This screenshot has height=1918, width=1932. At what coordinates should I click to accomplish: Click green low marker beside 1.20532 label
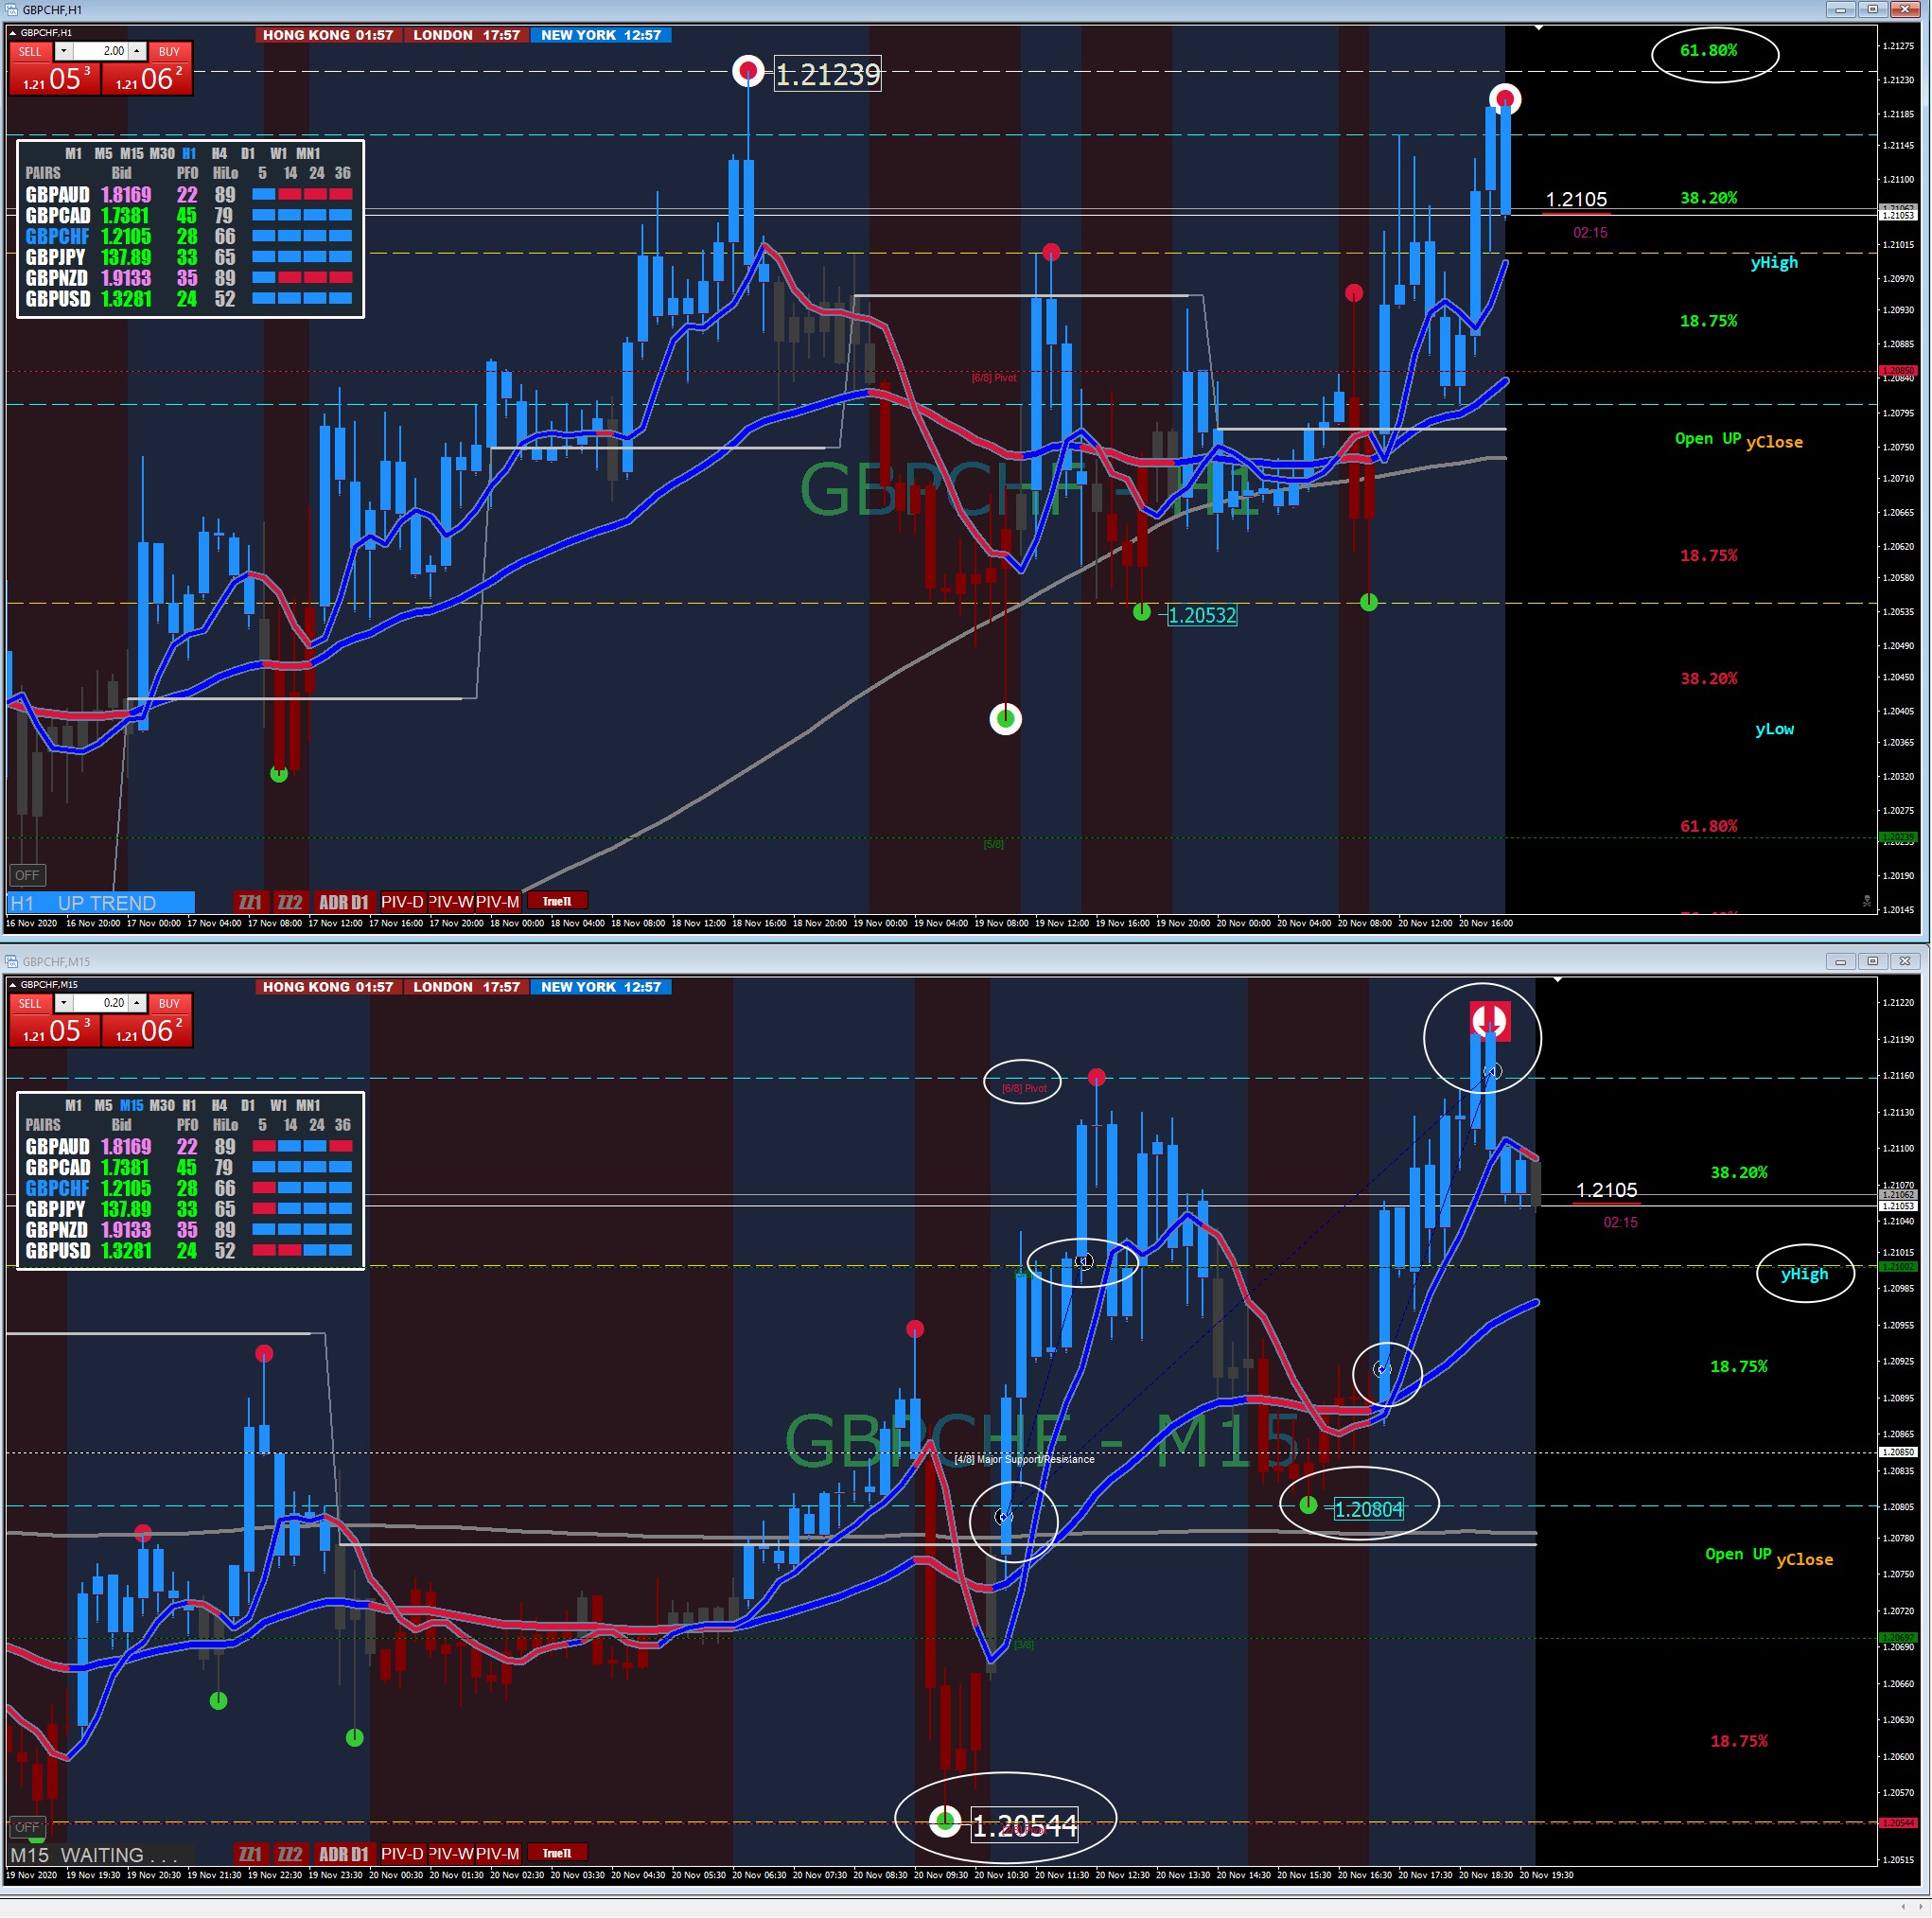pos(1142,613)
